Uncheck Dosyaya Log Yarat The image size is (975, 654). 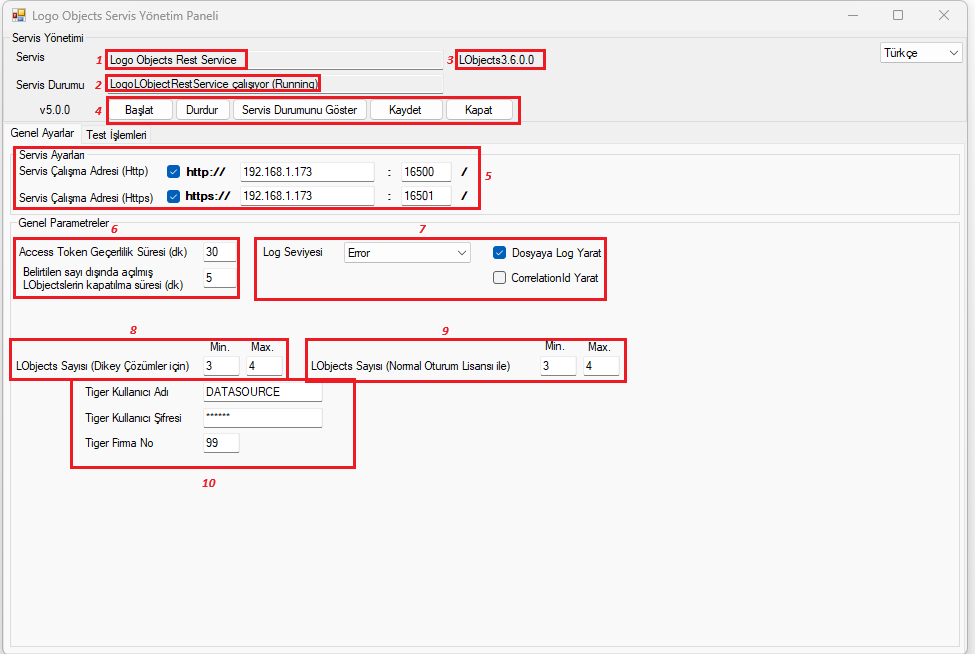[x=499, y=252]
